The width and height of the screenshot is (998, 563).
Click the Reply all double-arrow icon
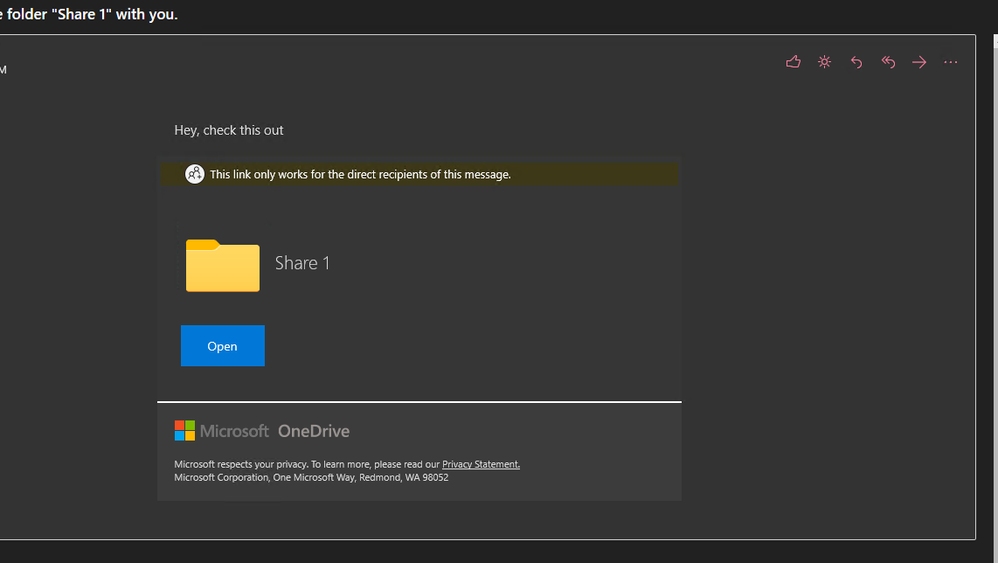(x=888, y=62)
